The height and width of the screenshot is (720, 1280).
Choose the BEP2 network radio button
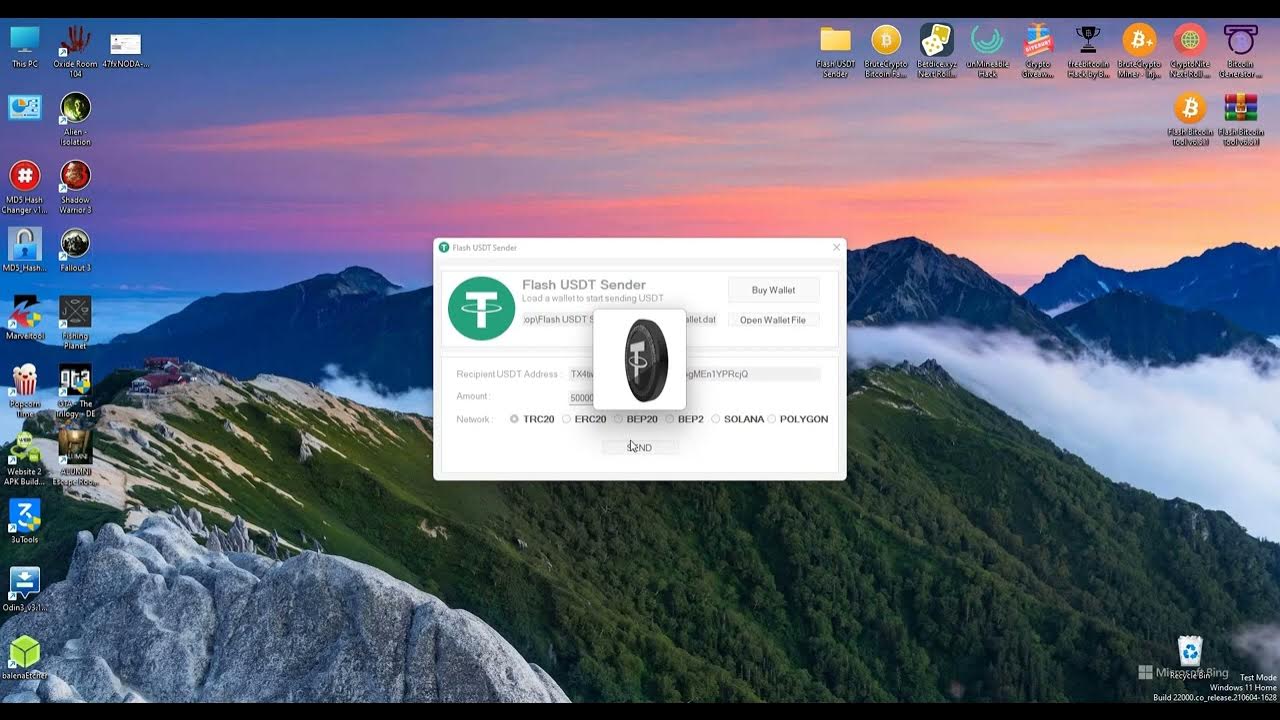tap(685, 419)
